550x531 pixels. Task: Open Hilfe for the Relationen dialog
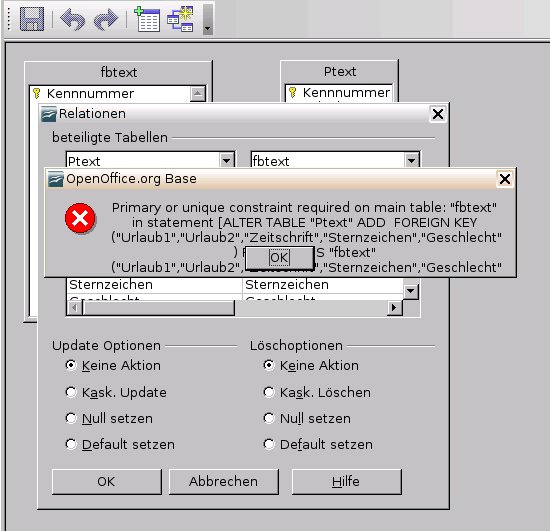click(347, 482)
